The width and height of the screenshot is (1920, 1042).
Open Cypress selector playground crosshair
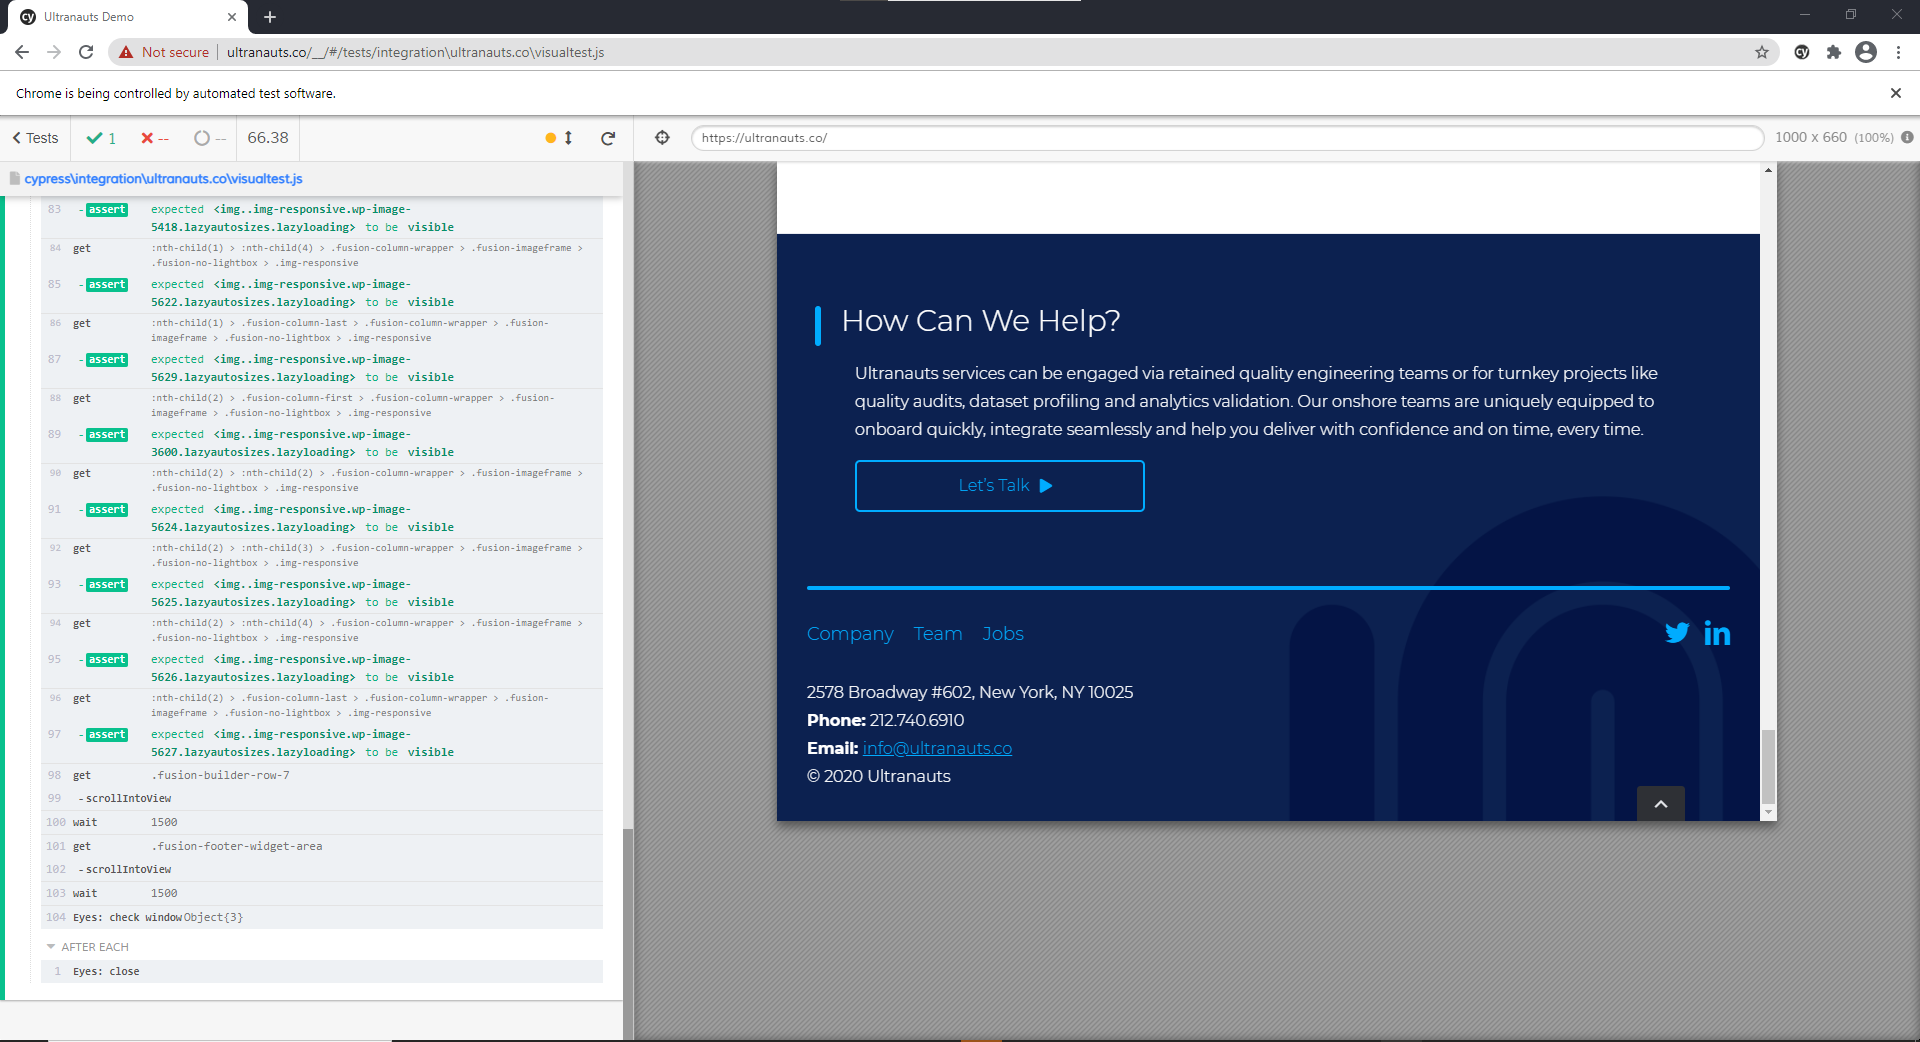(662, 138)
